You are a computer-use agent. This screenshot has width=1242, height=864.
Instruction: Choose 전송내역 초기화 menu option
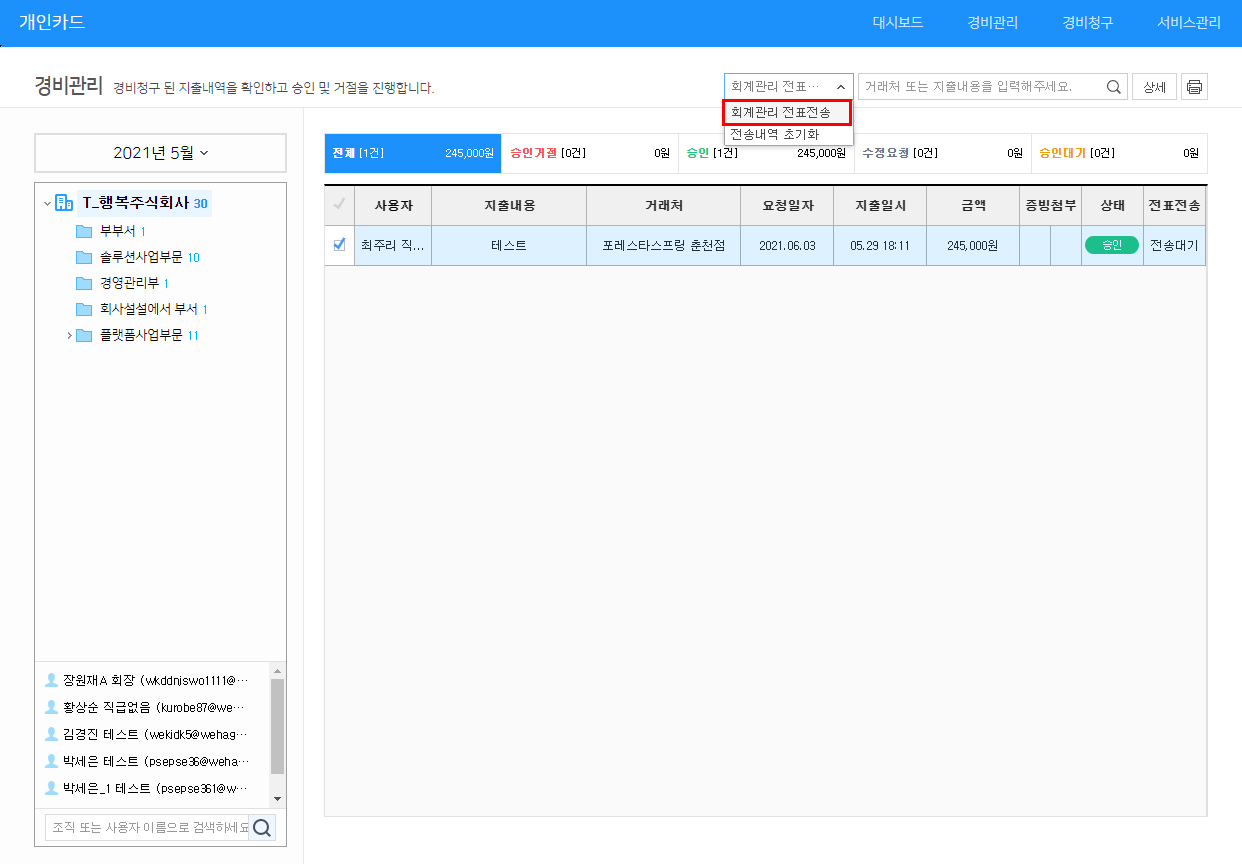[775, 134]
